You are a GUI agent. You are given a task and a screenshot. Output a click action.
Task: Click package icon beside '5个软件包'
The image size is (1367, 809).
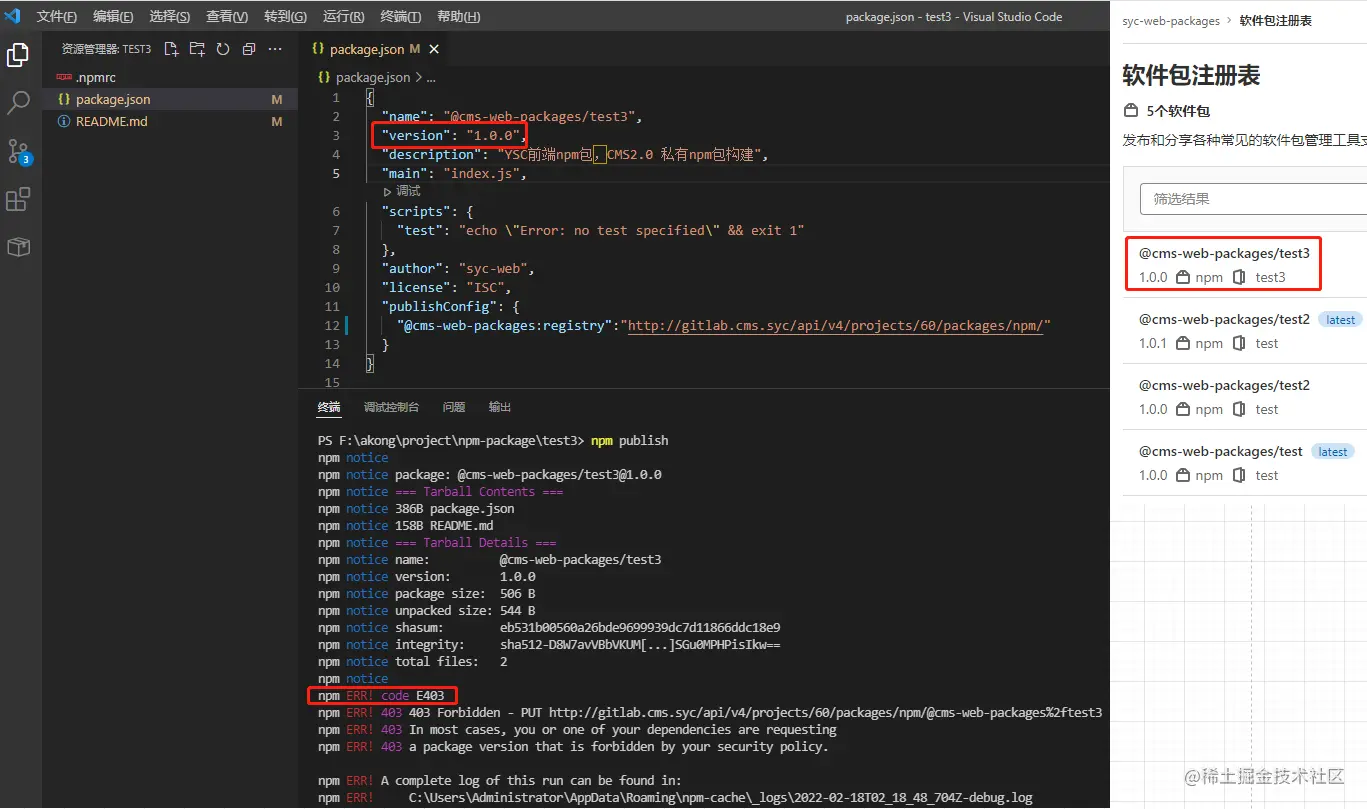[1131, 110]
